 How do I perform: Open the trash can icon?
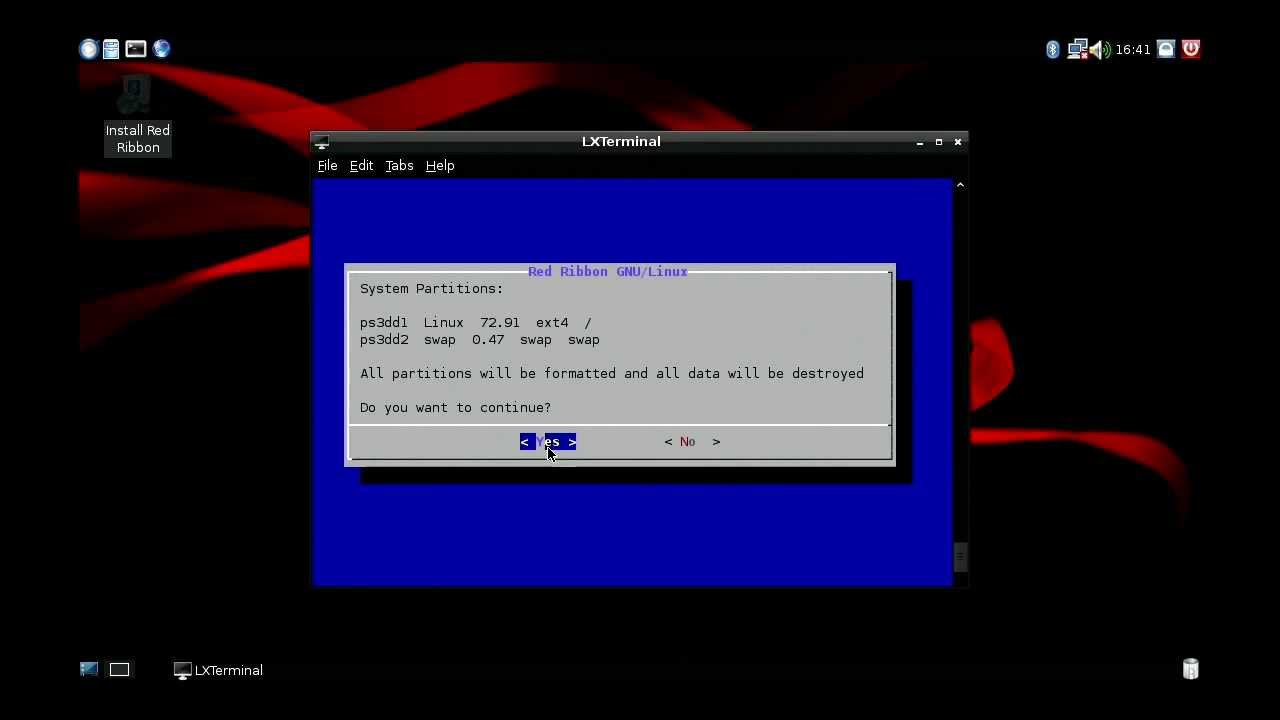point(1190,669)
